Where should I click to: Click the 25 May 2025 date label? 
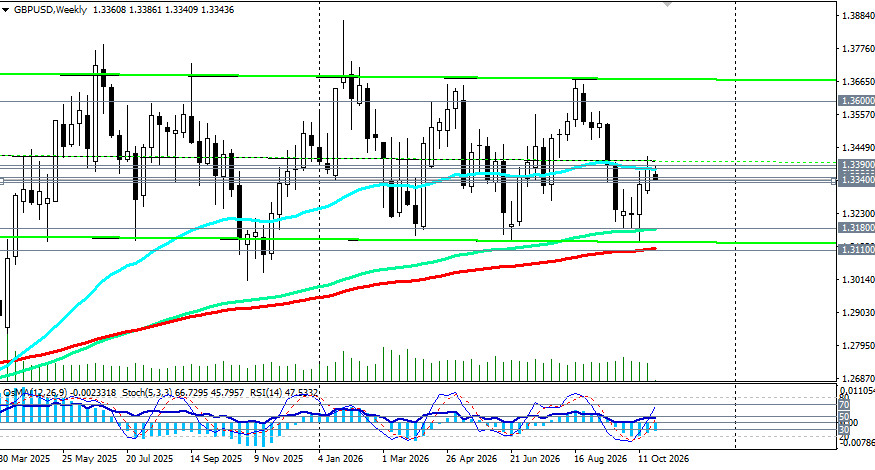(x=89, y=459)
